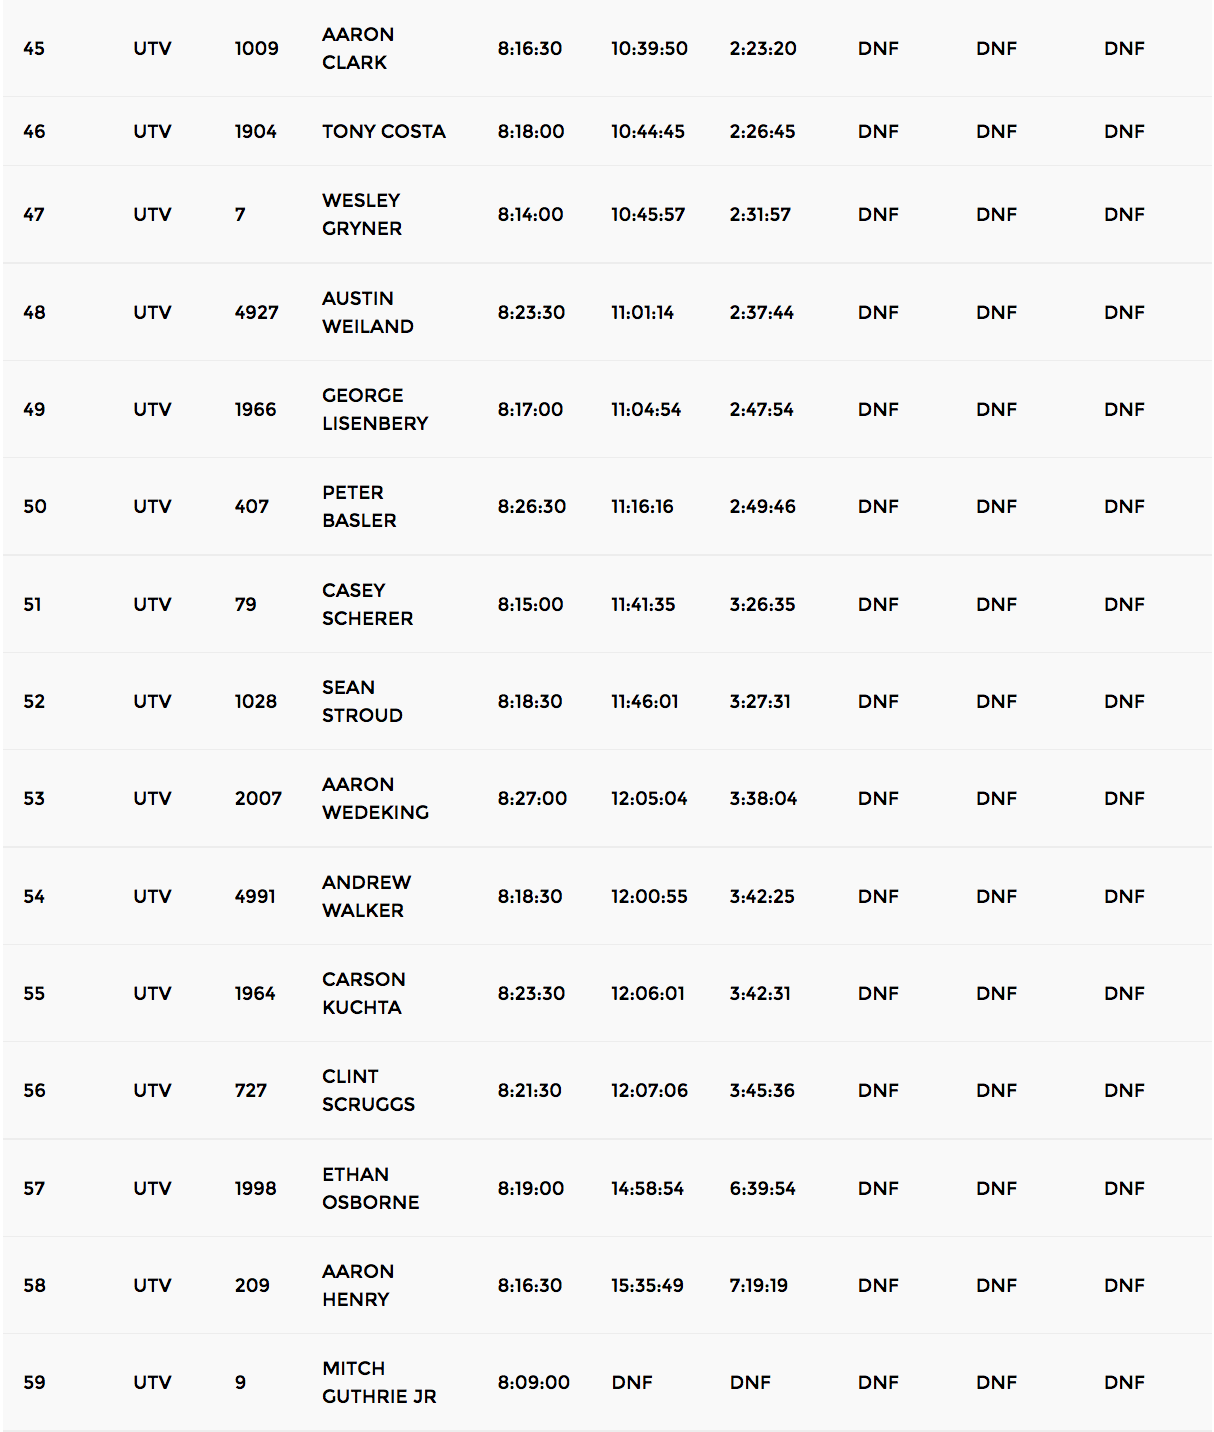
Task: Click Clint Scruggs's name cell
Action: (x=368, y=1090)
